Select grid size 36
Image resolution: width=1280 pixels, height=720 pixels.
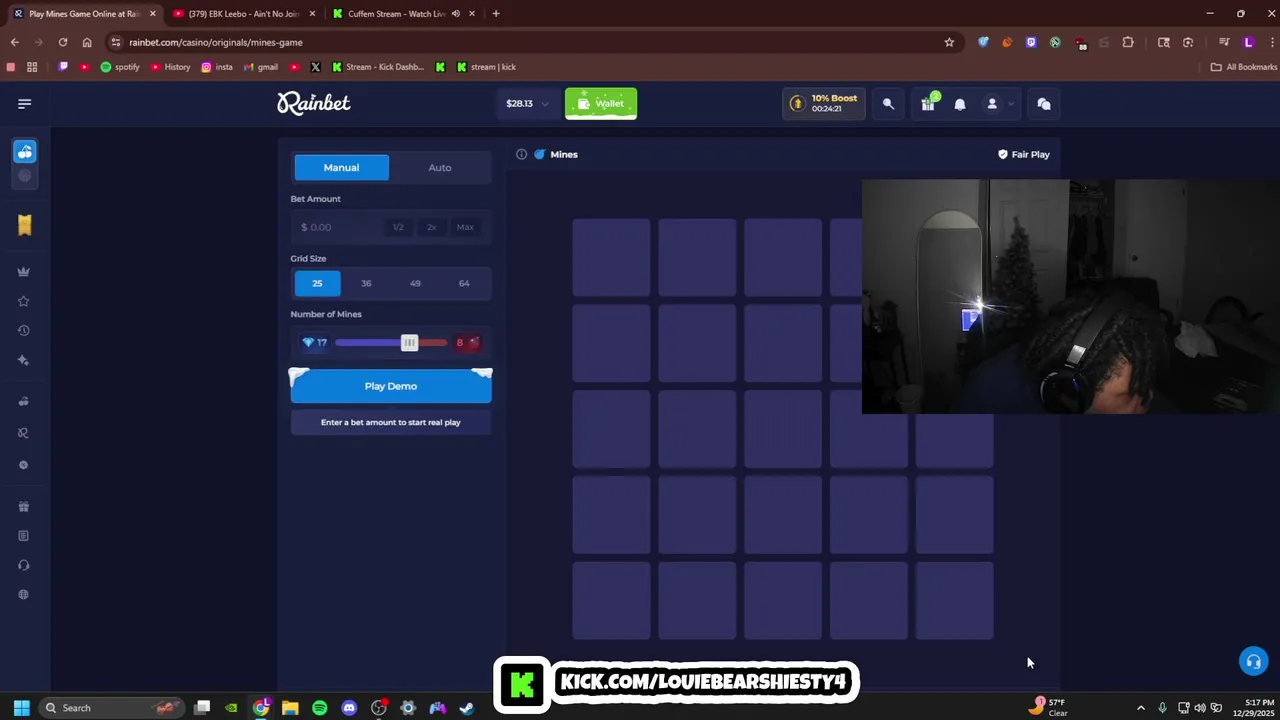click(366, 283)
